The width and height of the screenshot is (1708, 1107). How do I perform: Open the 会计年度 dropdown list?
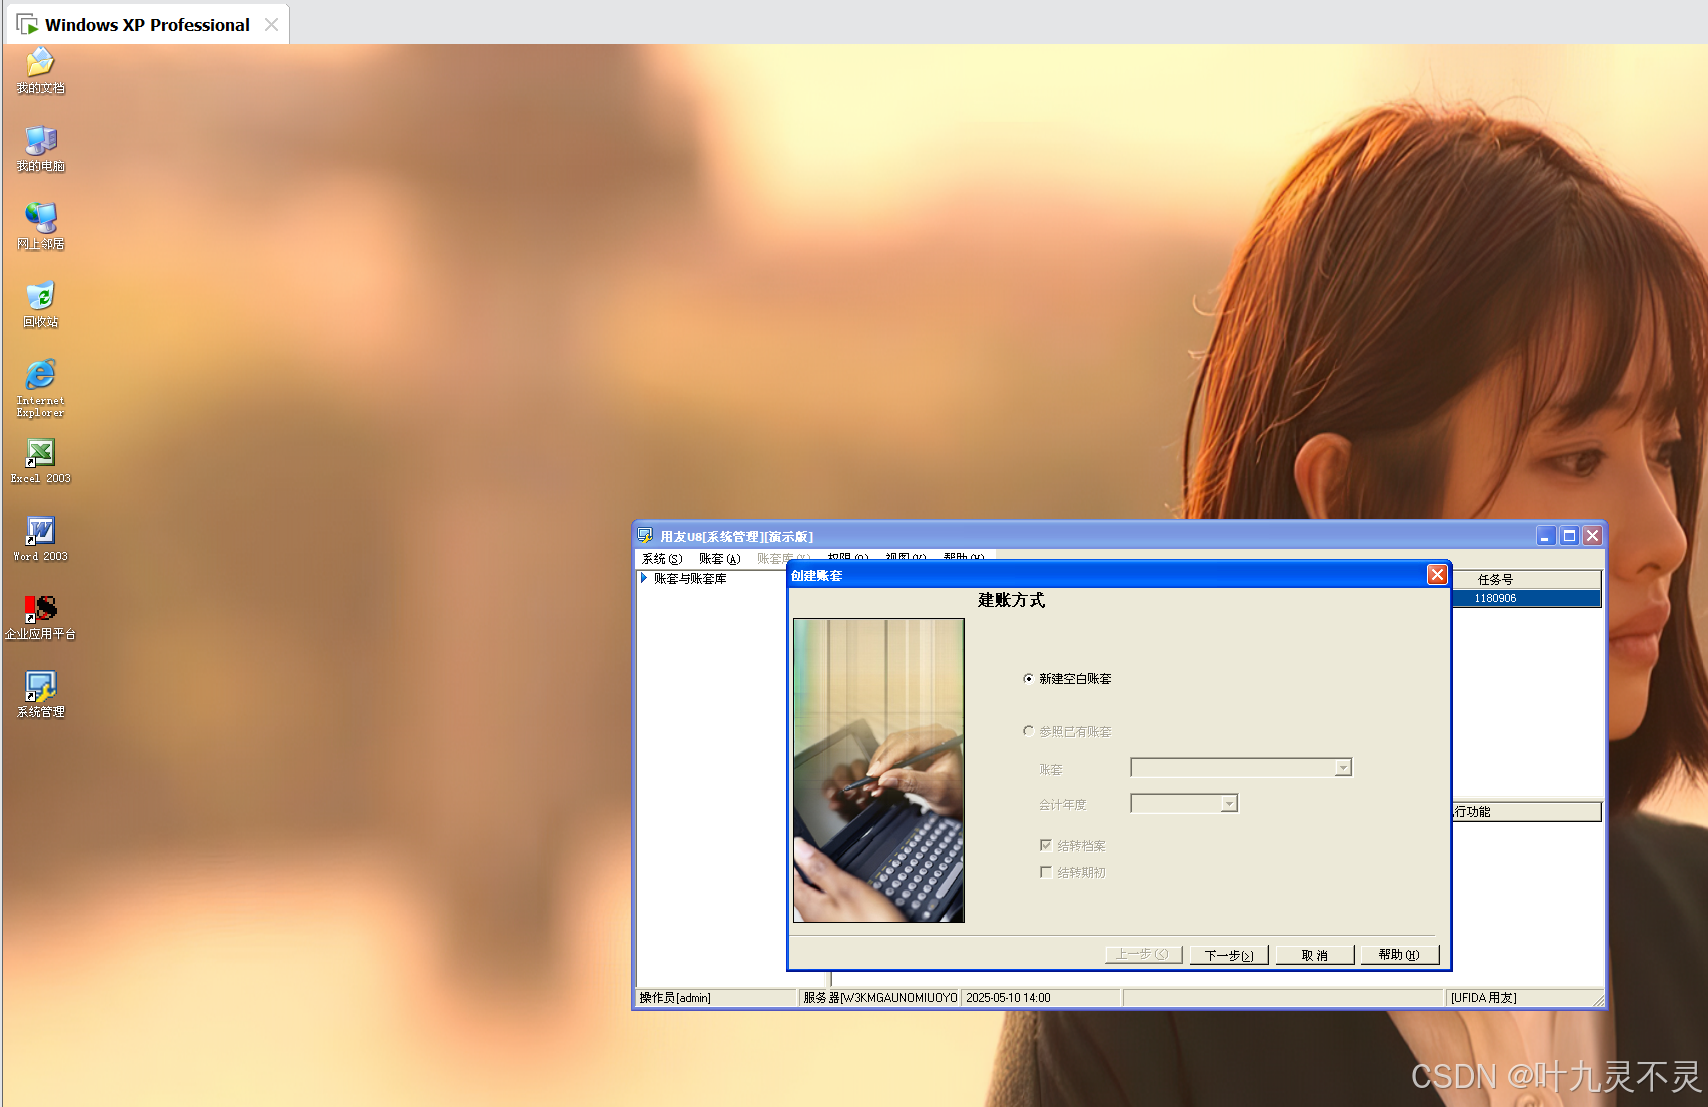[1229, 804]
